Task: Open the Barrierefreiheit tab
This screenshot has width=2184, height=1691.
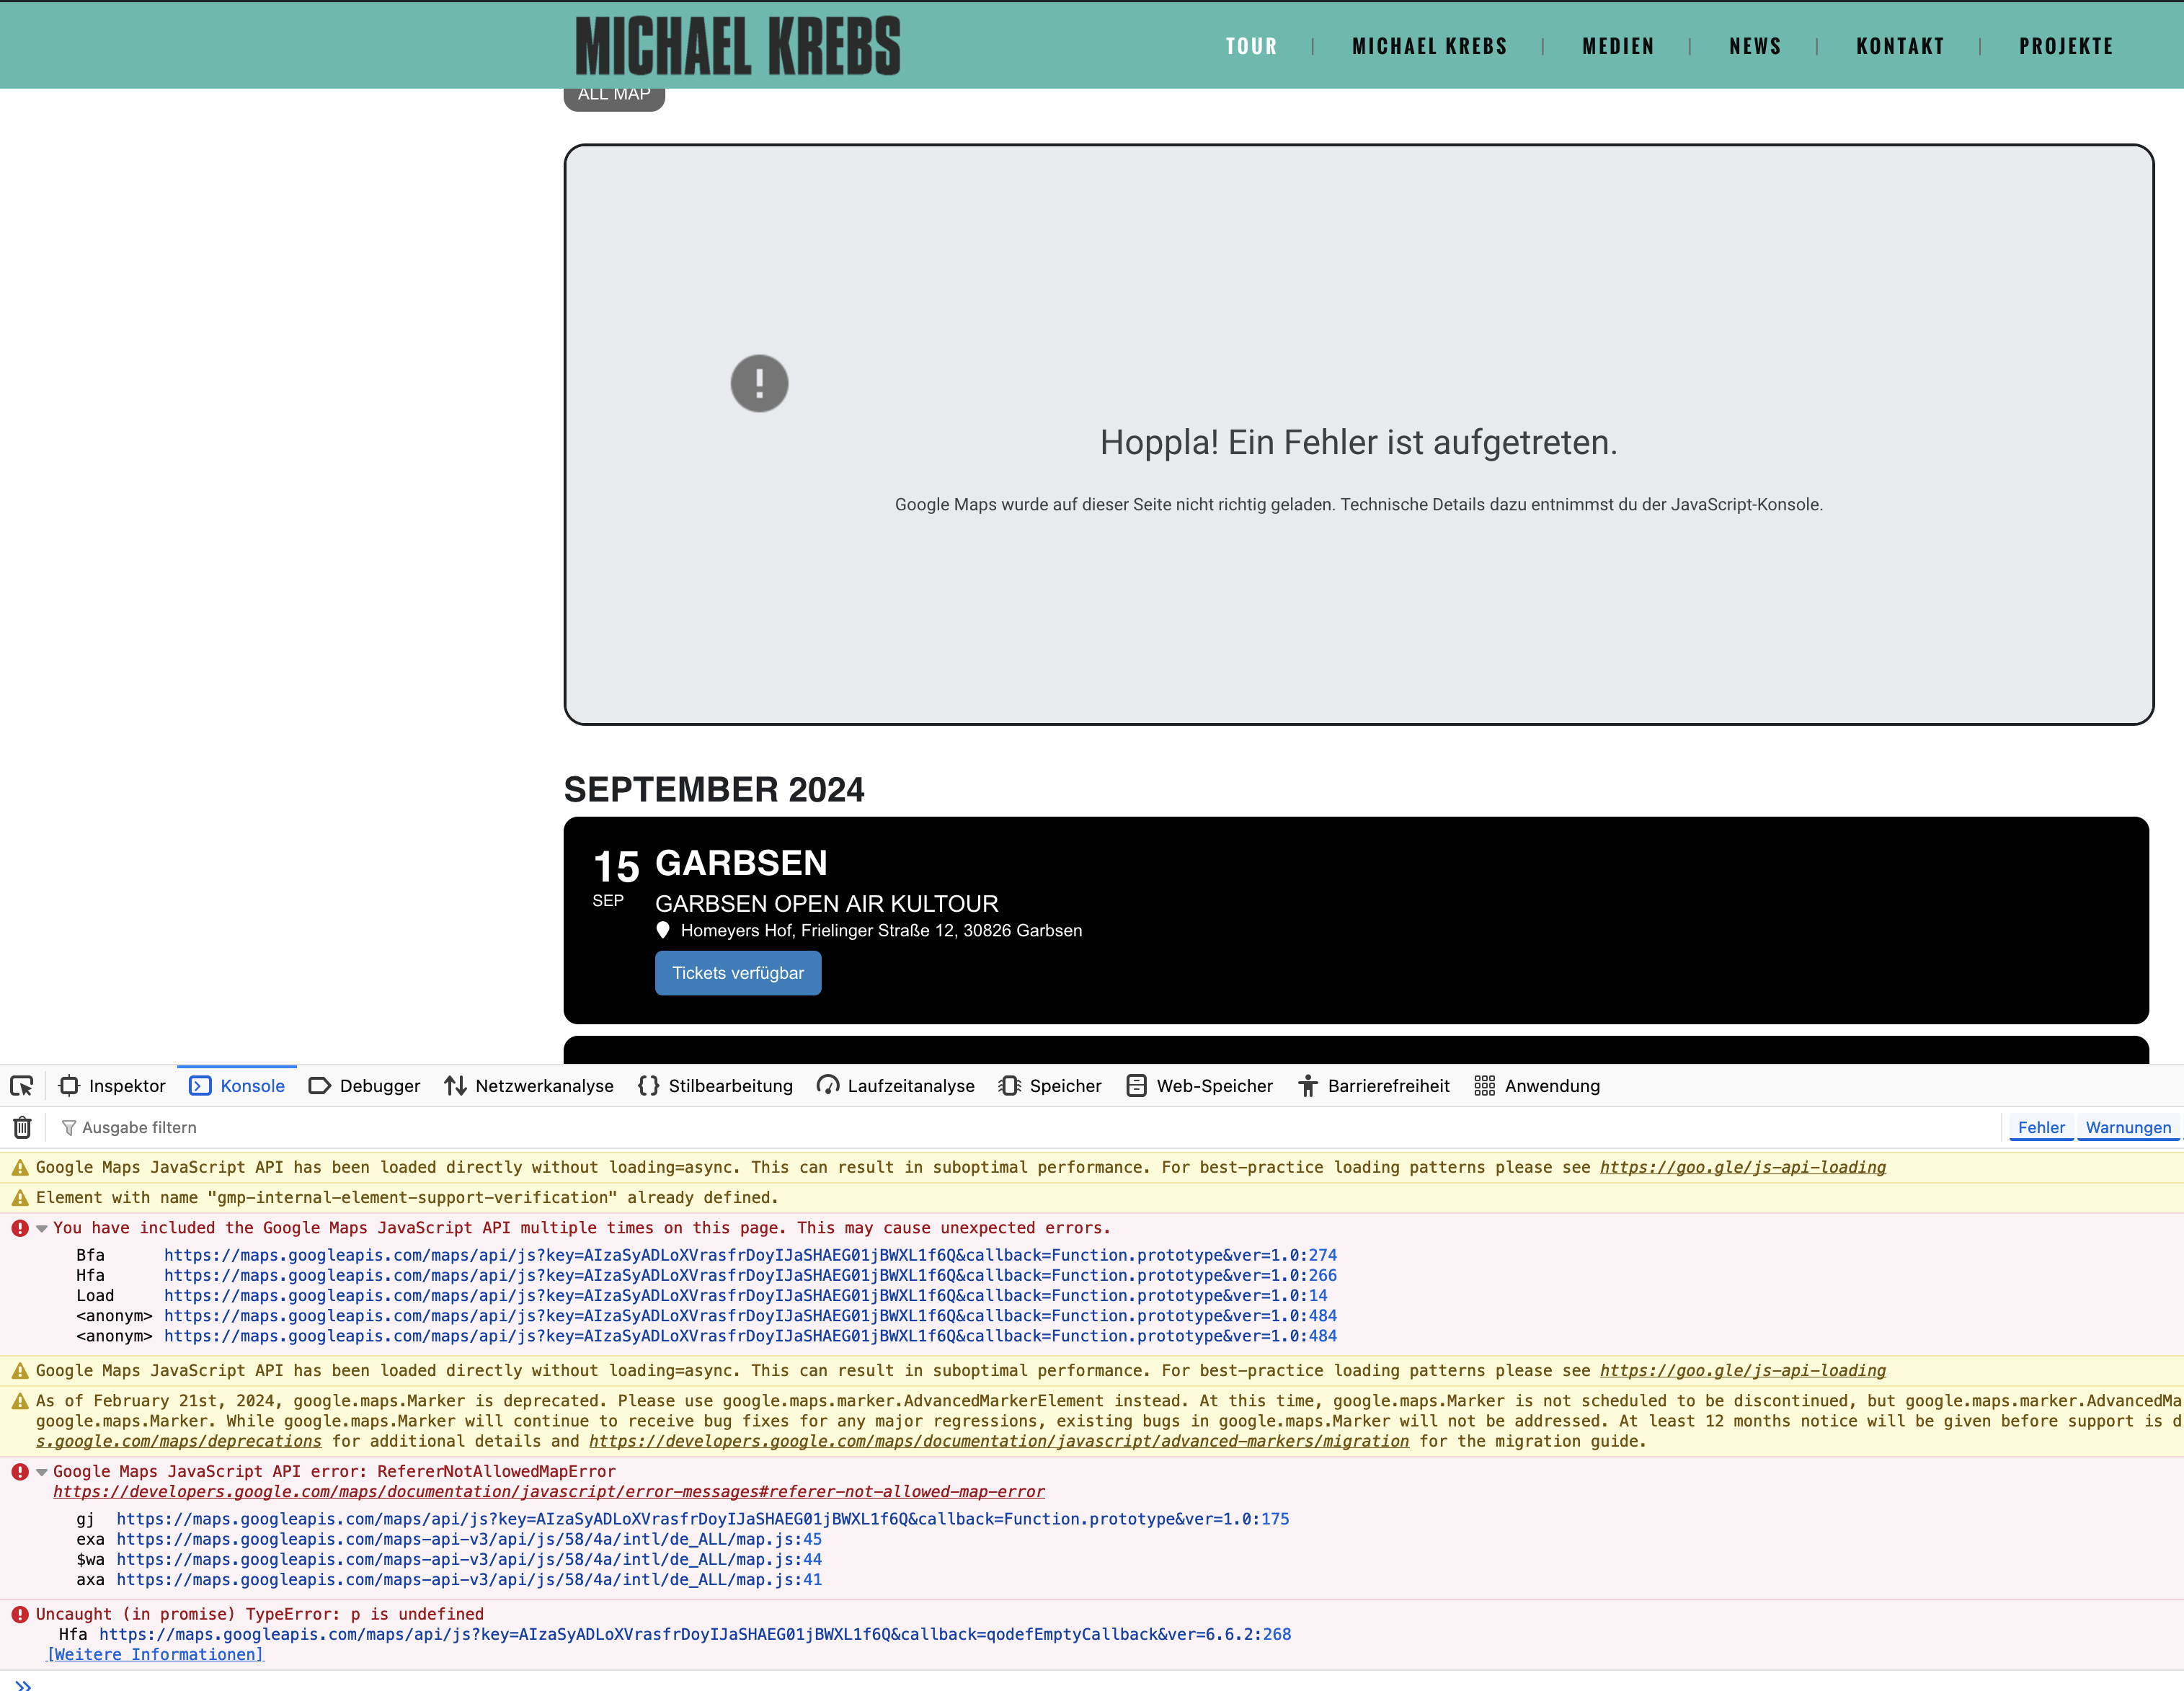Action: [1373, 1086]
